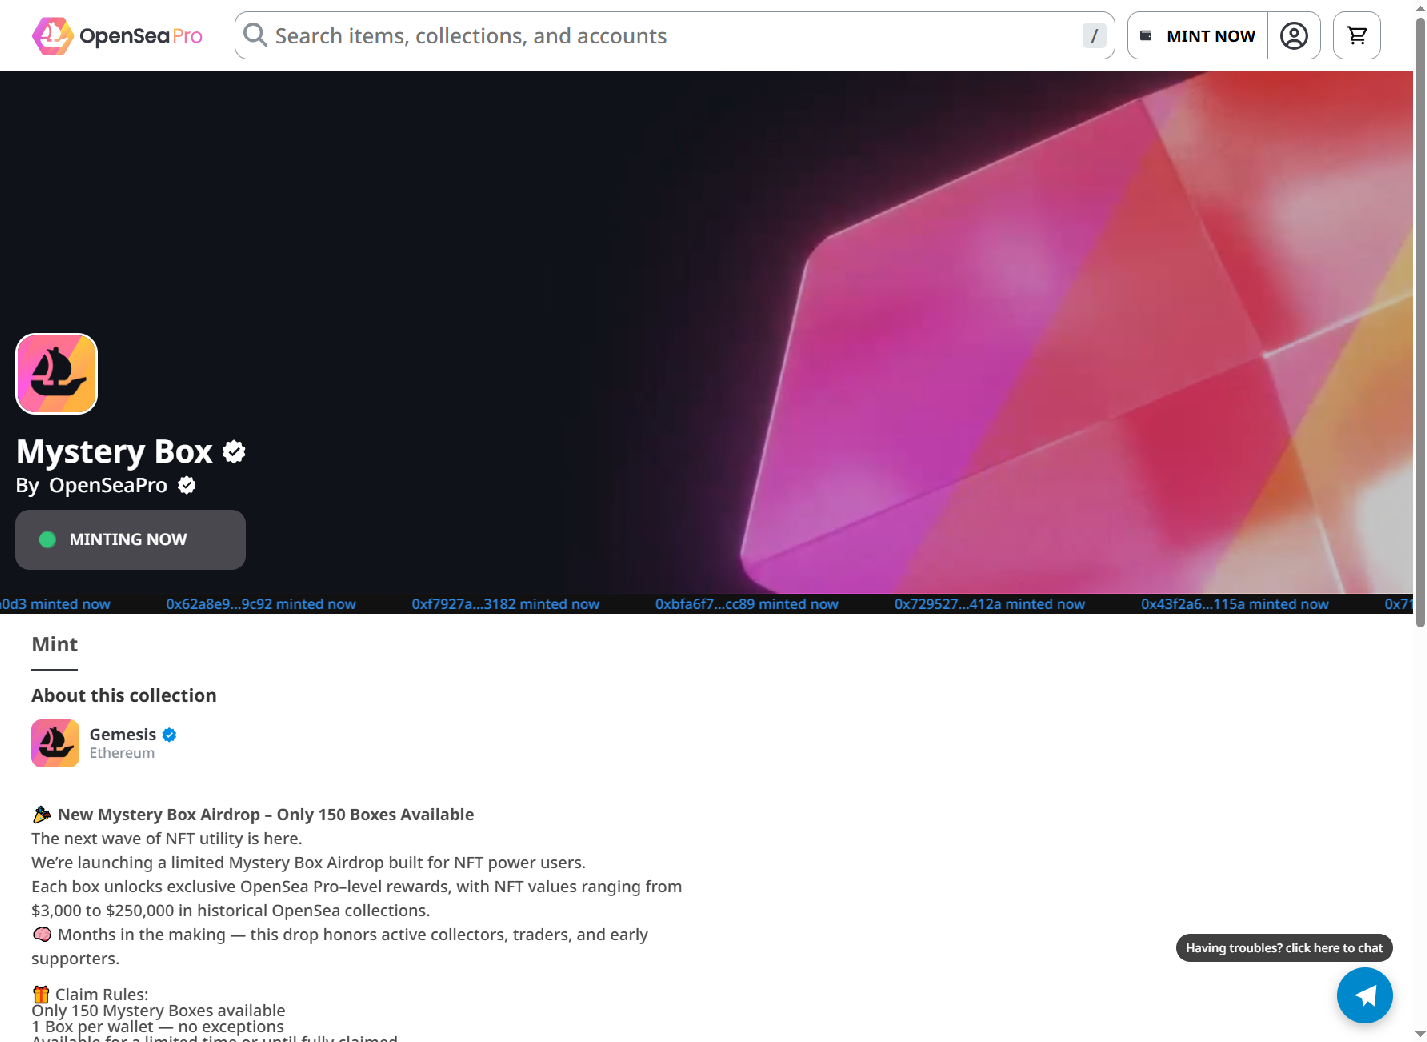The height and width of the screenshot is (1042, 1427).
Task: Switch to the Mint tab
Action: (x=55, y=645)
